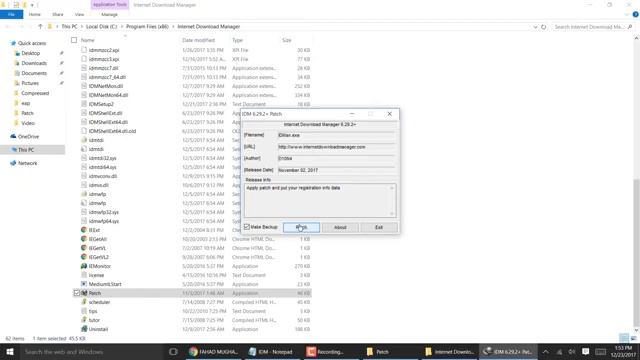Tick the select-all checkbox beside Name header

coord(74,40)
